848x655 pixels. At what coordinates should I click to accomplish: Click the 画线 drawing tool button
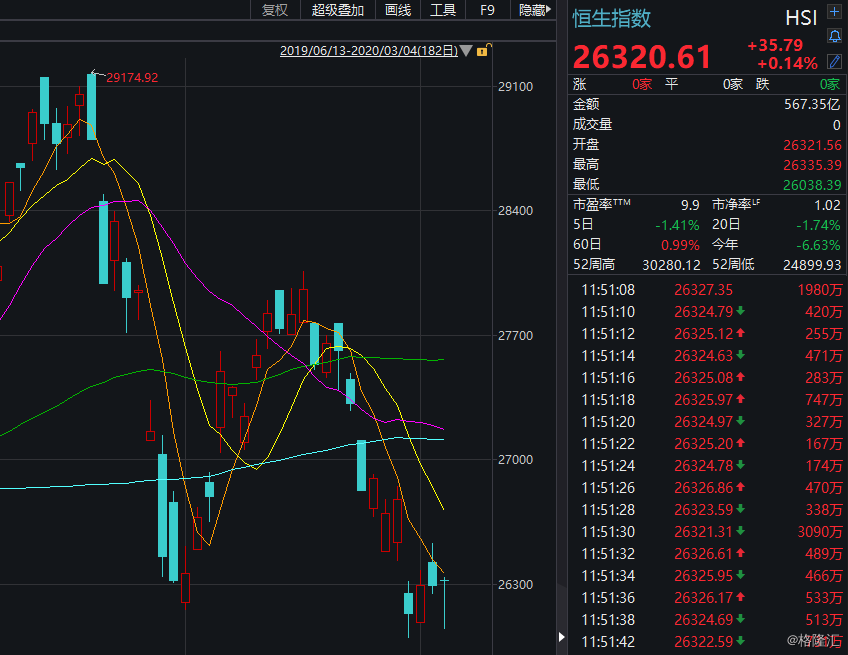point(398,10)
